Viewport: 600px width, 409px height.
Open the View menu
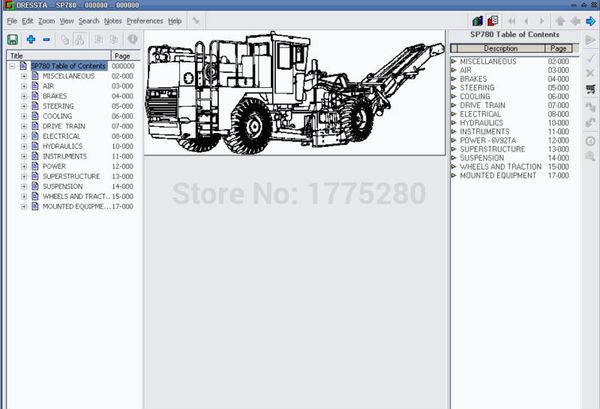pos(67,21)
